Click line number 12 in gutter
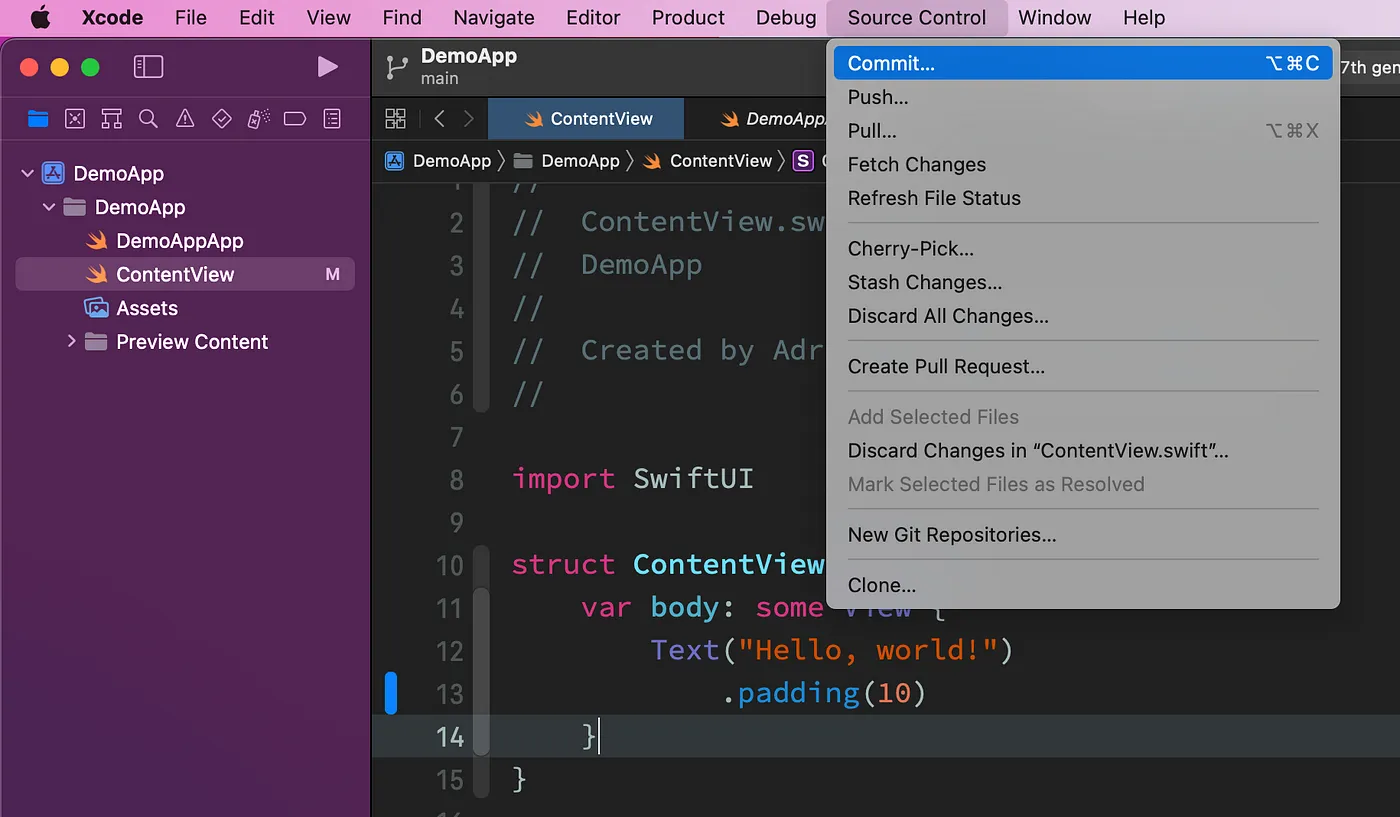The width and height of the screenshot is (1400, 817). pyautogui.click(x=451, y=651)
